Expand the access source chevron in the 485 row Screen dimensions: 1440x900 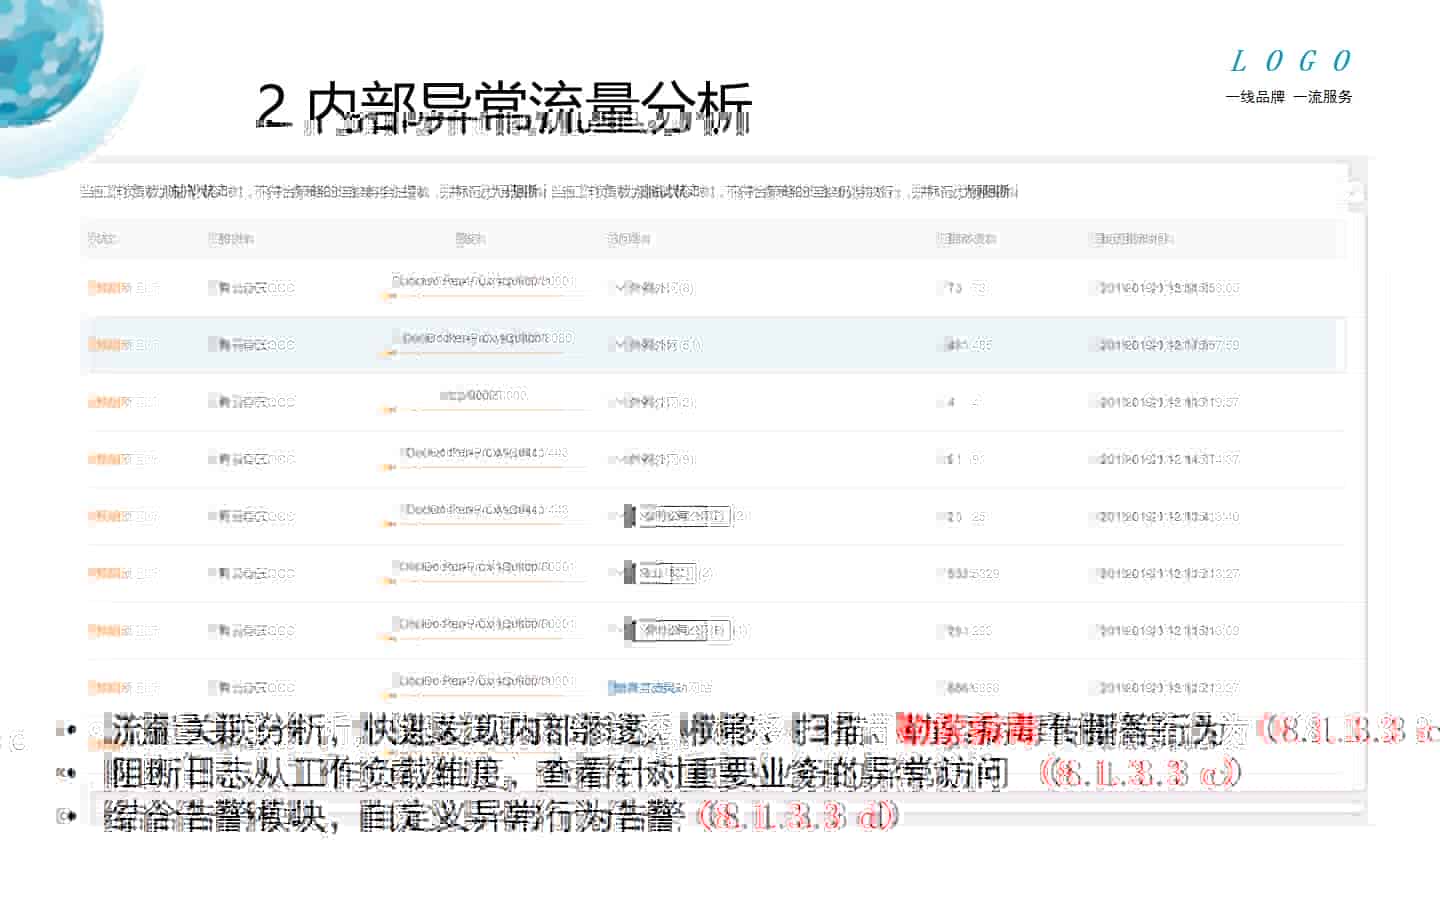620,345
